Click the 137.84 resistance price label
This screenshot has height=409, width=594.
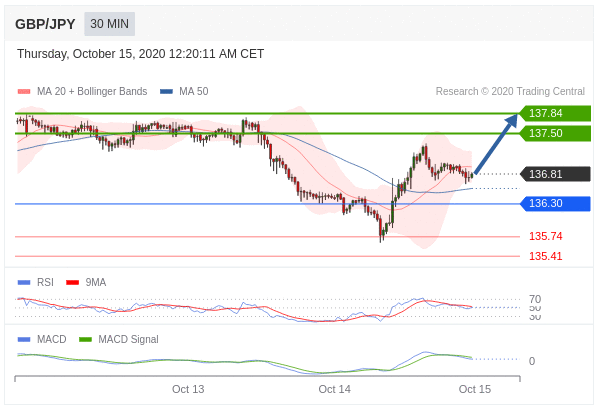(x=555, y=113)
